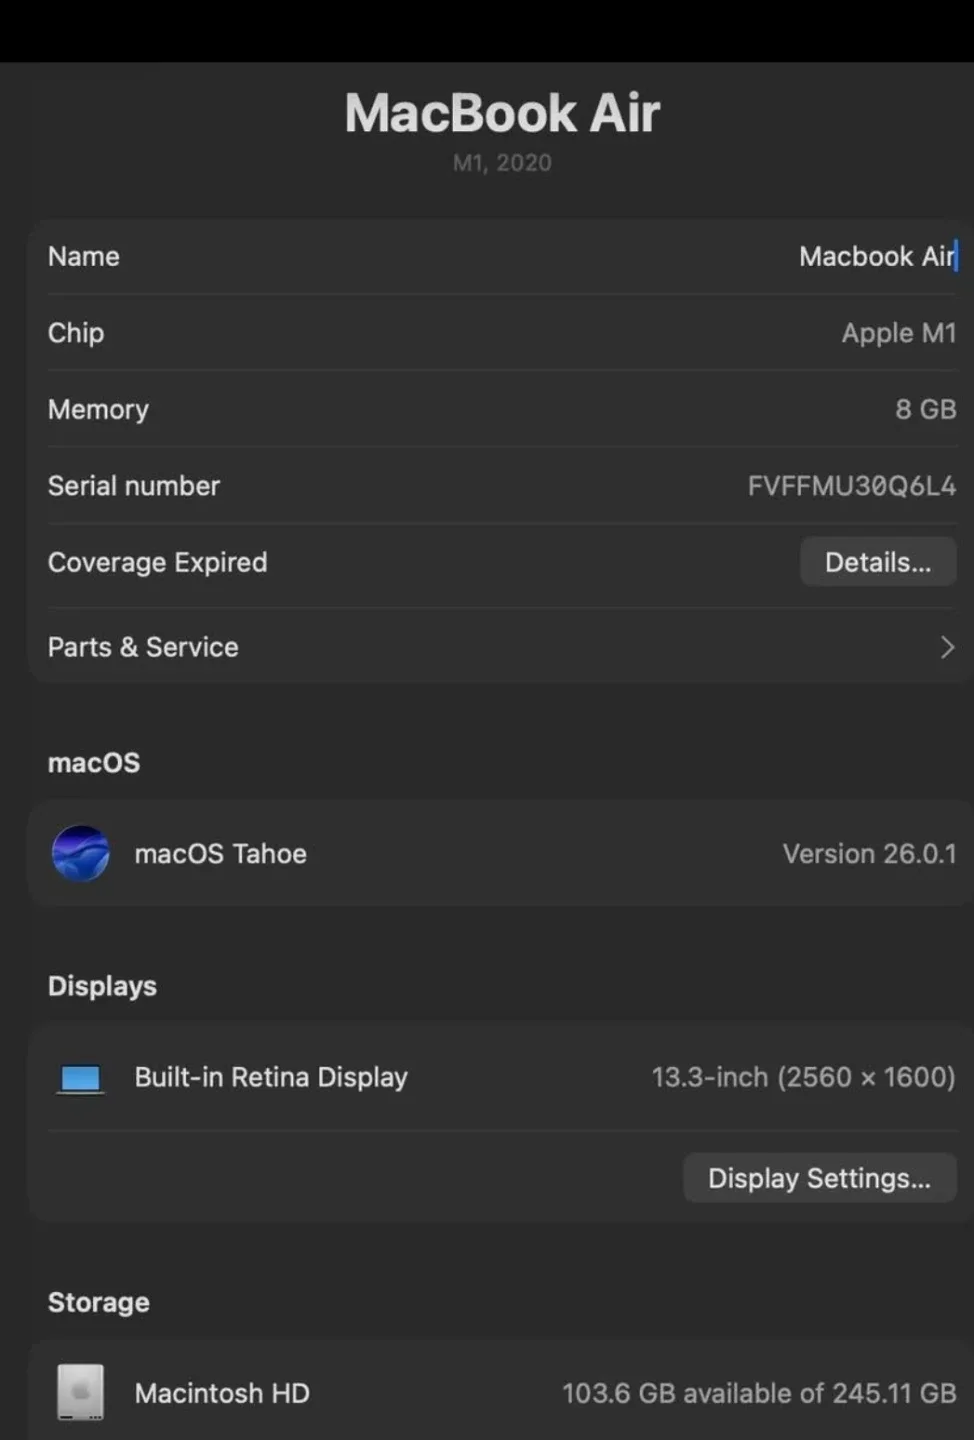Click the Parts & Service chevron arrow
The height and width of the screenshot is (1440, 974).
coord(946,647)
